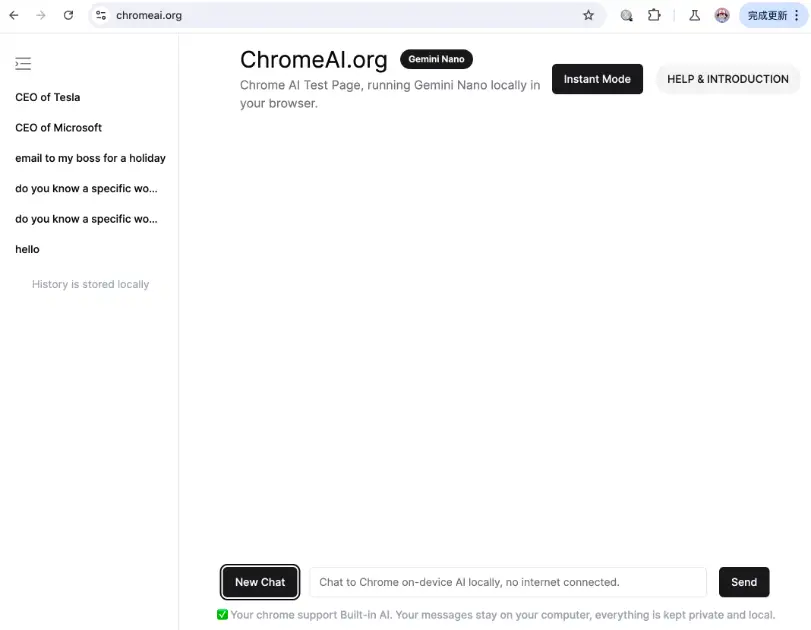Click the back navigation arrow
The height and width of the screenshot is (630, 811).
pos(14,15)
